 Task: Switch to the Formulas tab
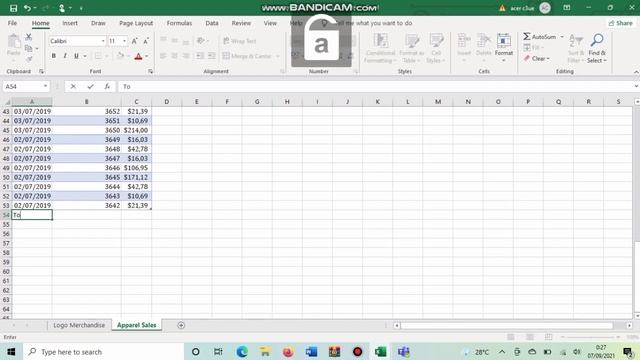(x=179, y=23)
